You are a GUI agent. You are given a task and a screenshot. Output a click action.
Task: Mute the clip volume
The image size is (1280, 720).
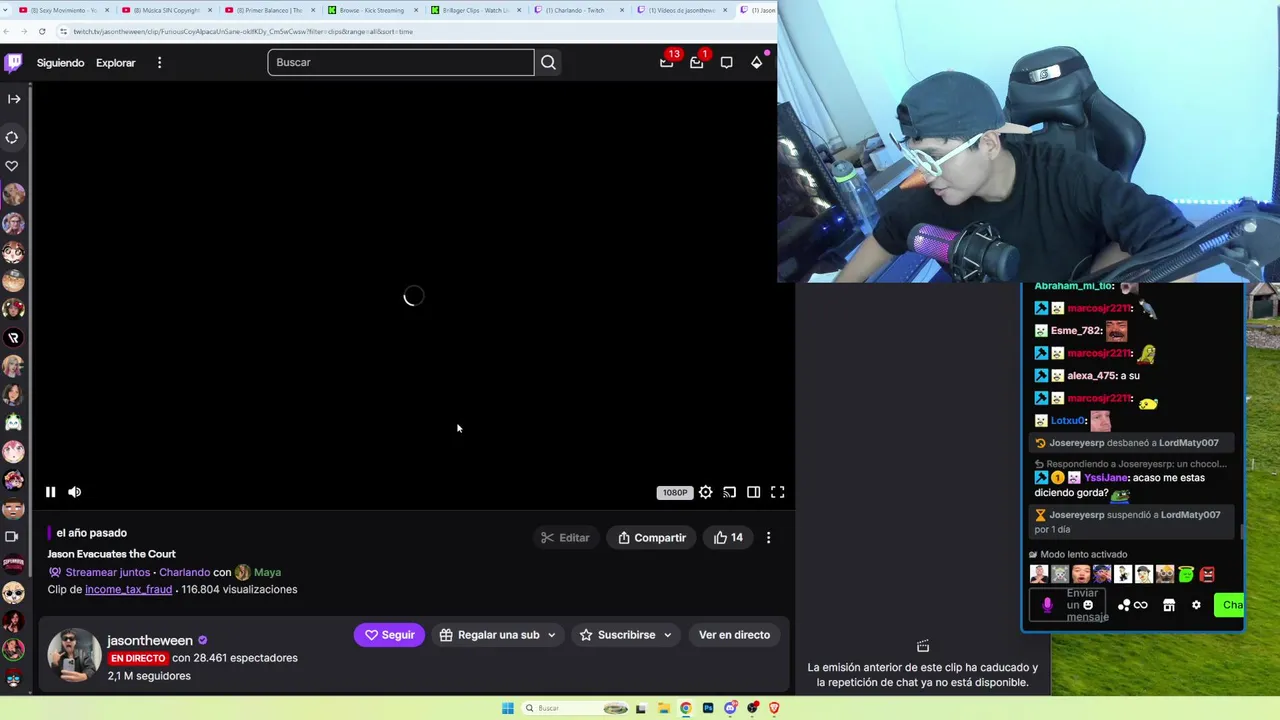[74, 492]
